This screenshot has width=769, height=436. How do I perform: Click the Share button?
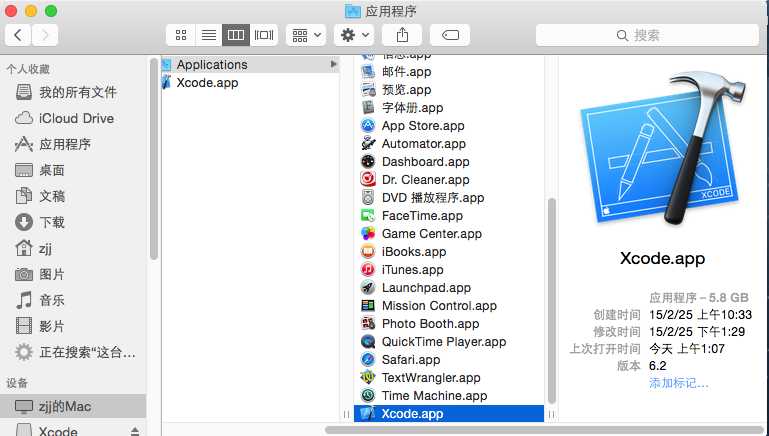tap(402, 35)
